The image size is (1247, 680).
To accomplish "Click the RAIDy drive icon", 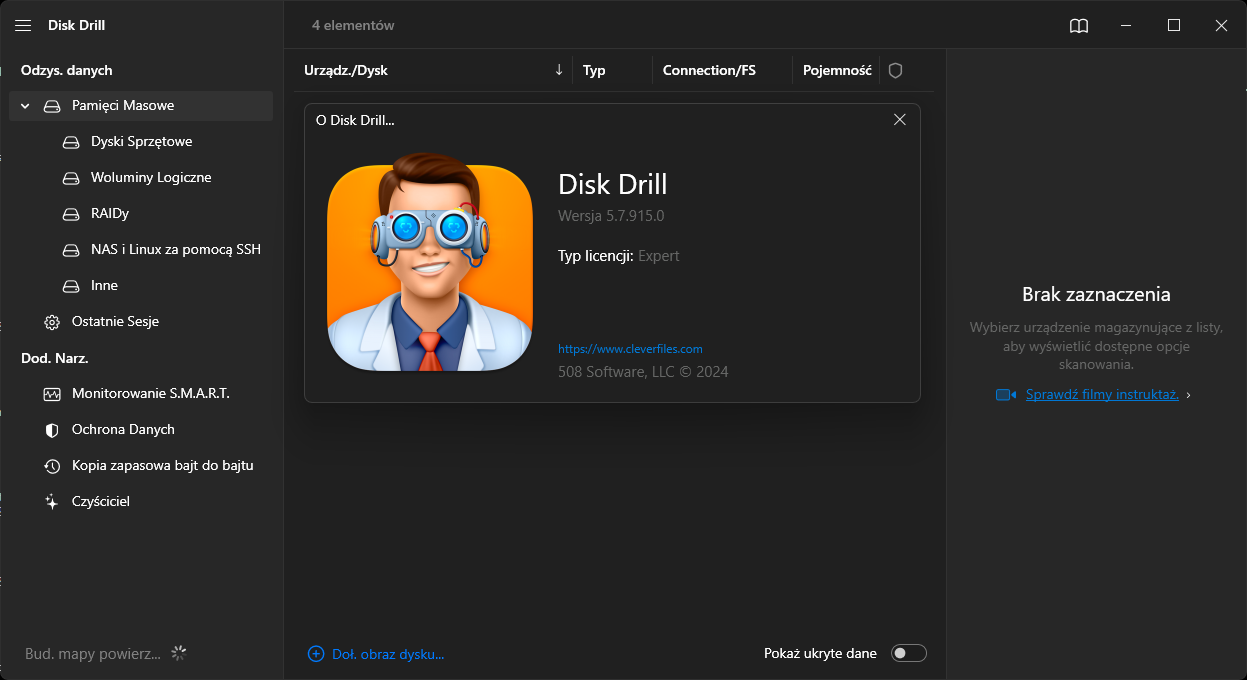I will (x=71, y=214).
